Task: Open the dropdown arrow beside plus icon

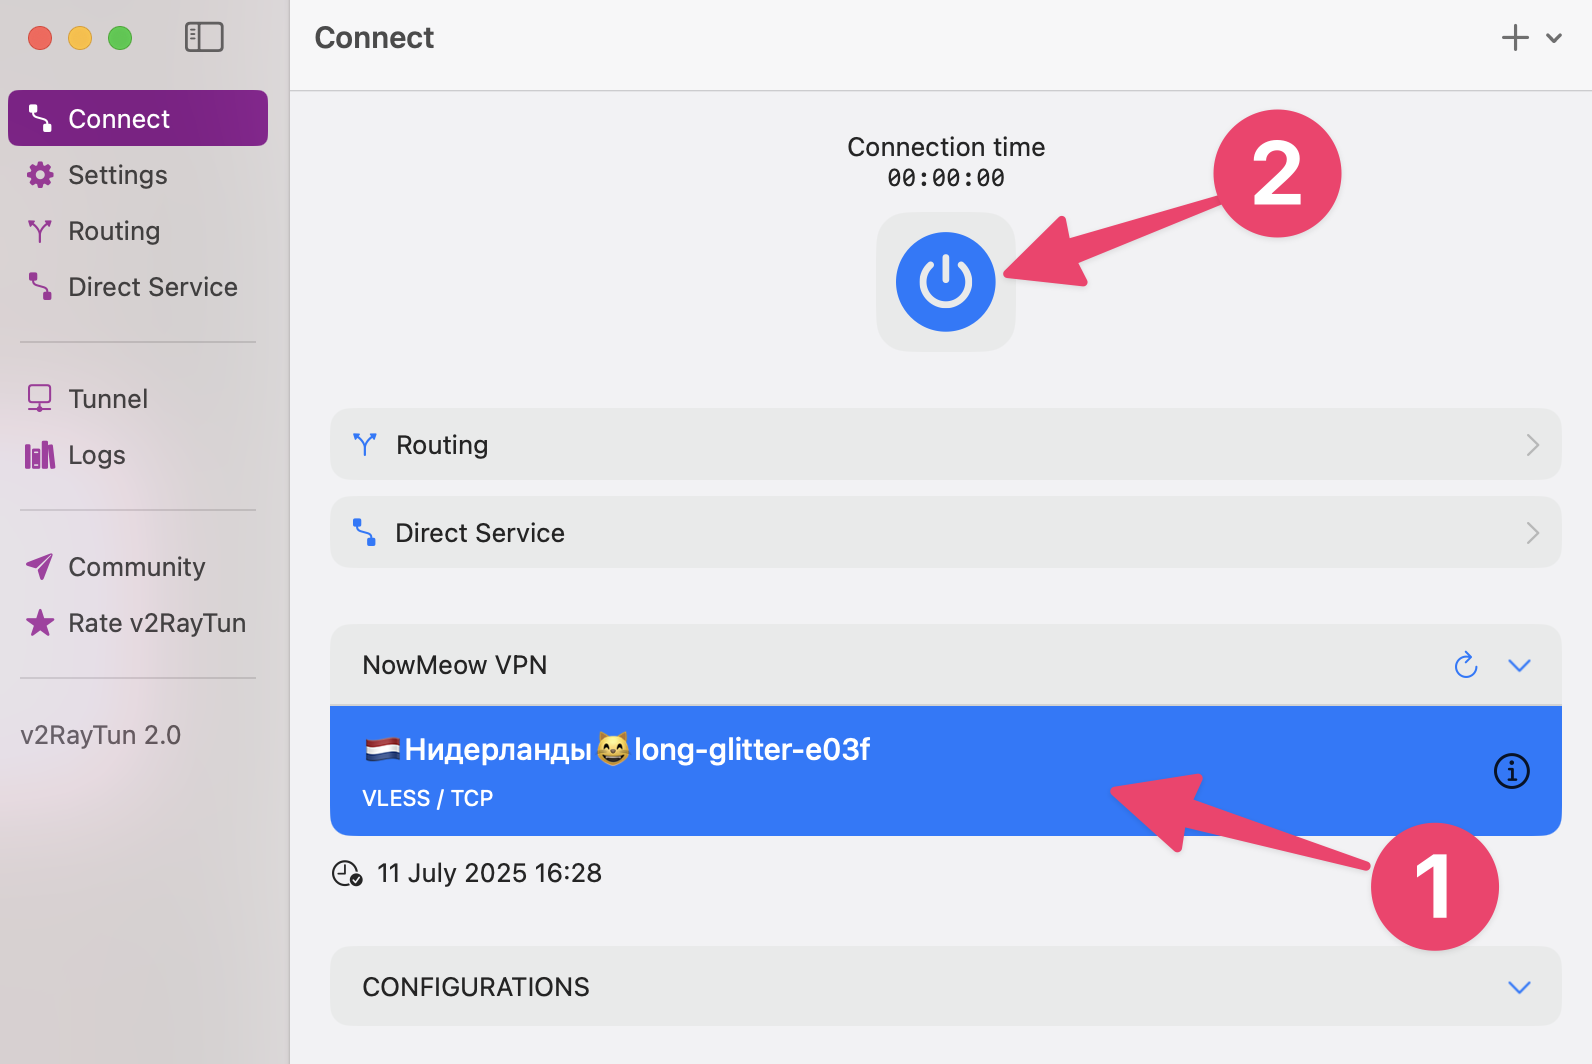Action: 1554,39
